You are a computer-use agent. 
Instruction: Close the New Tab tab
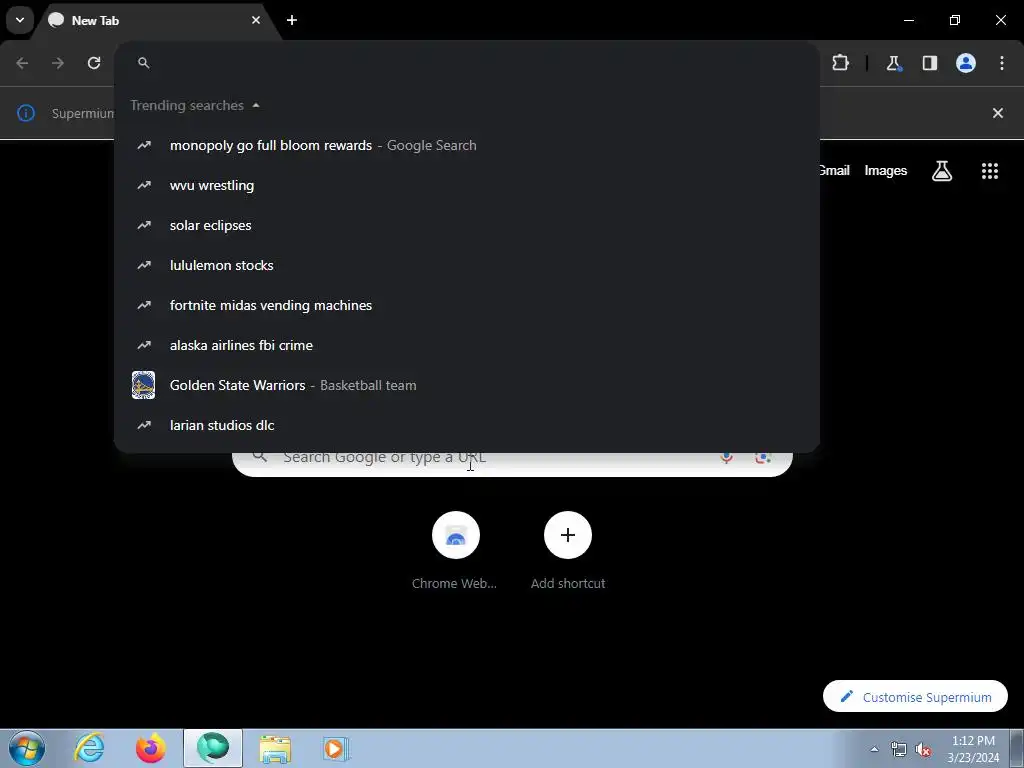pos(256,20)
